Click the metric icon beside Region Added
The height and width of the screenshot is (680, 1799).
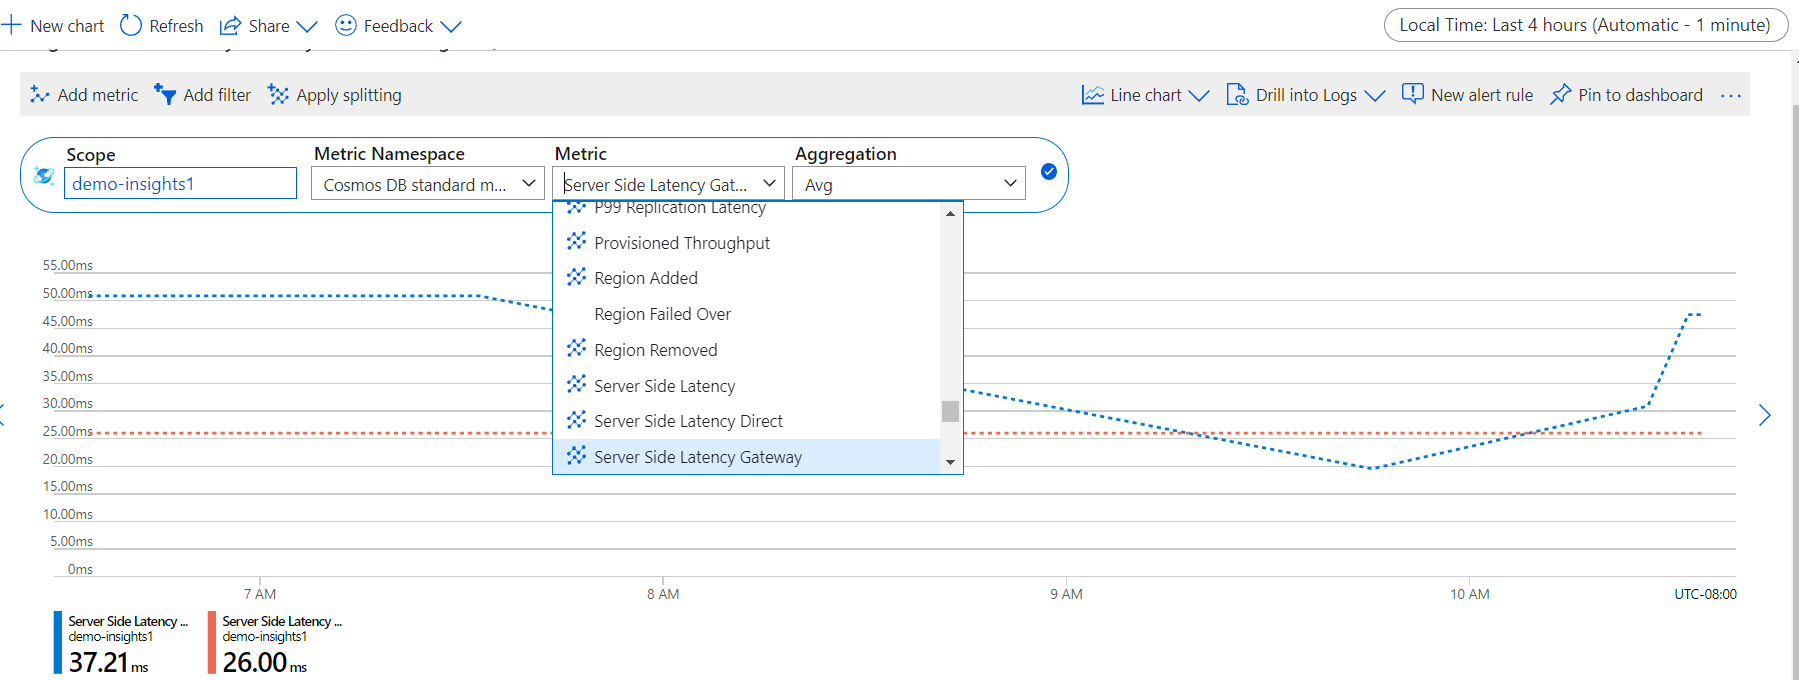tap(577, 276)
